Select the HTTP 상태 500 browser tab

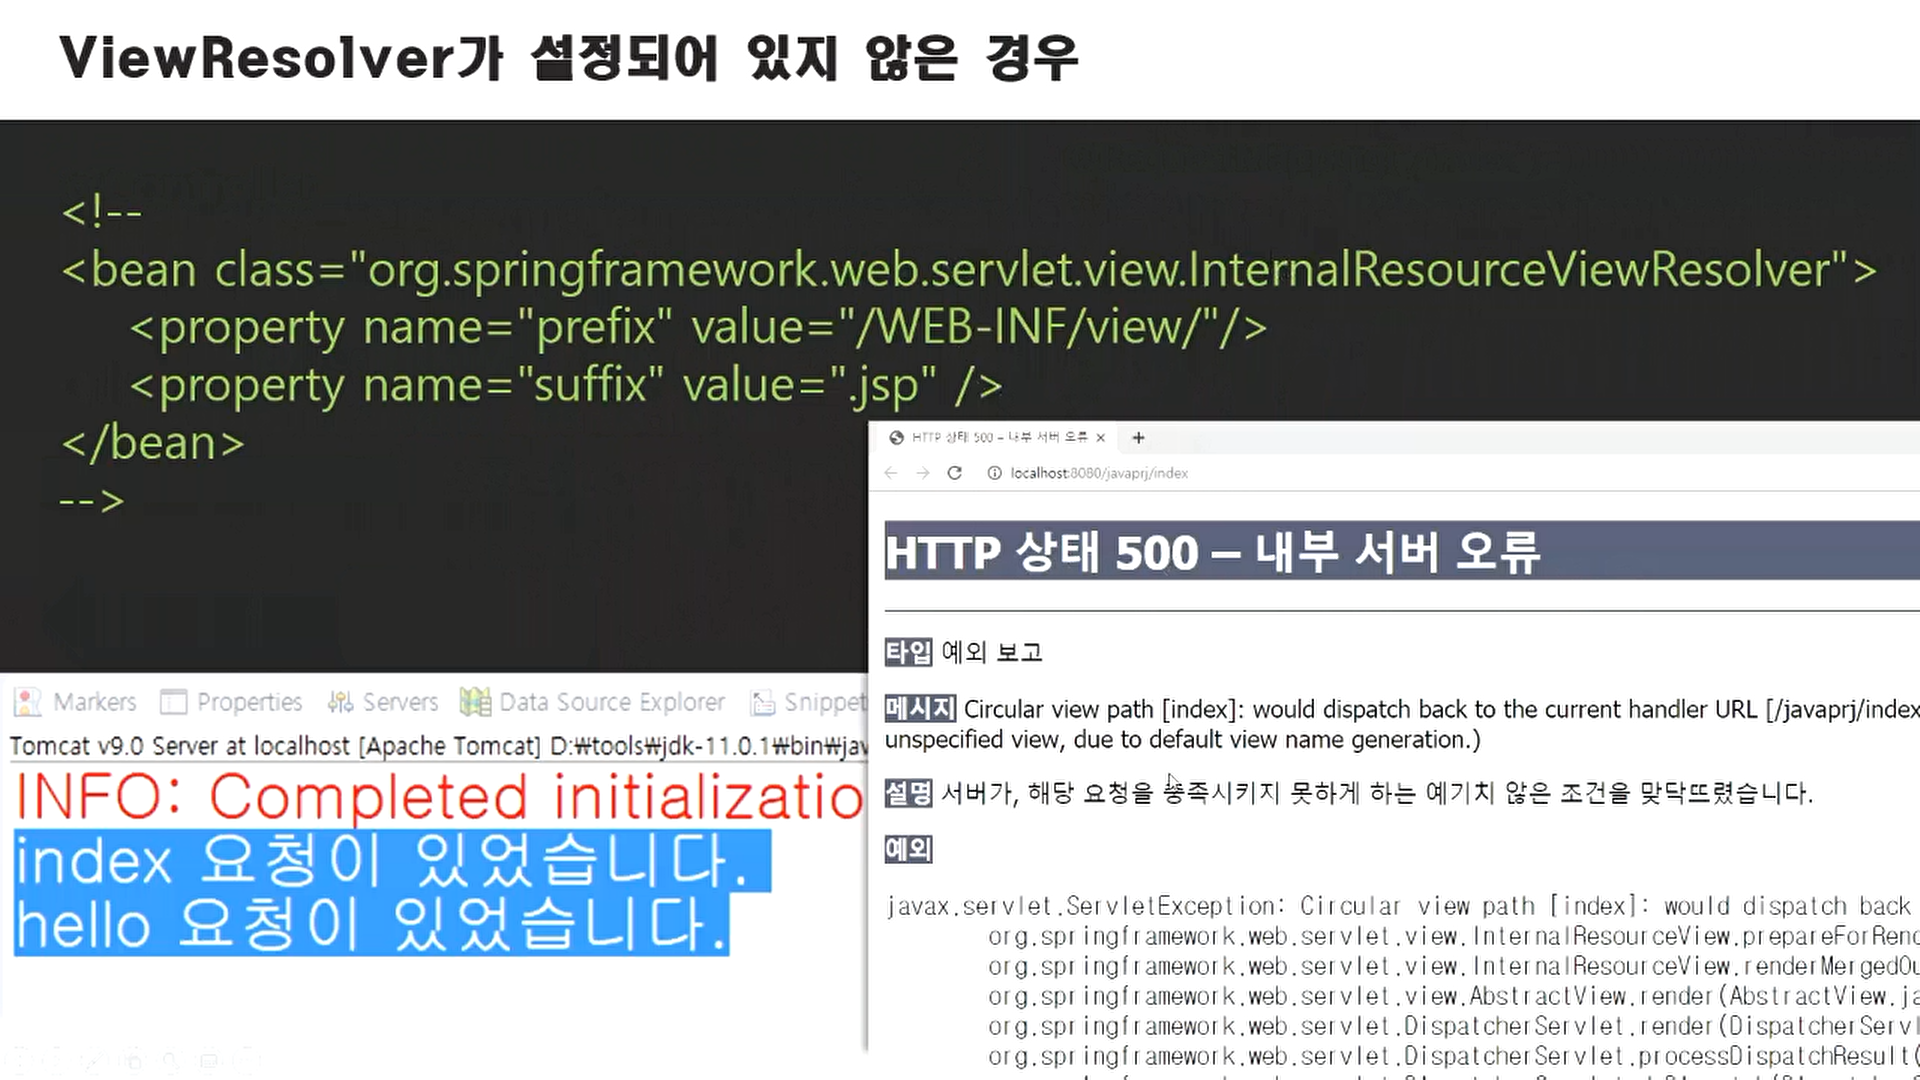coord(998,438)
